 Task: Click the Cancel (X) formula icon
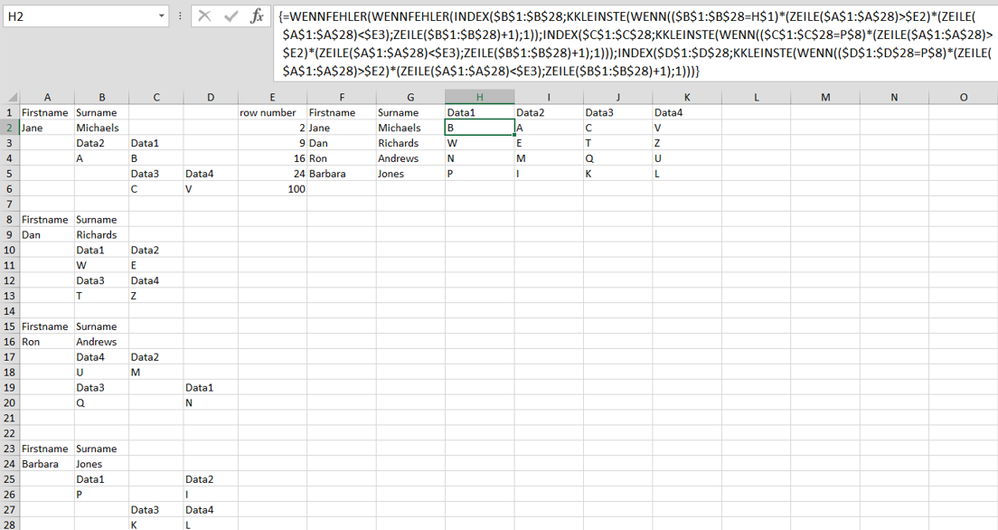pos(204,16)
